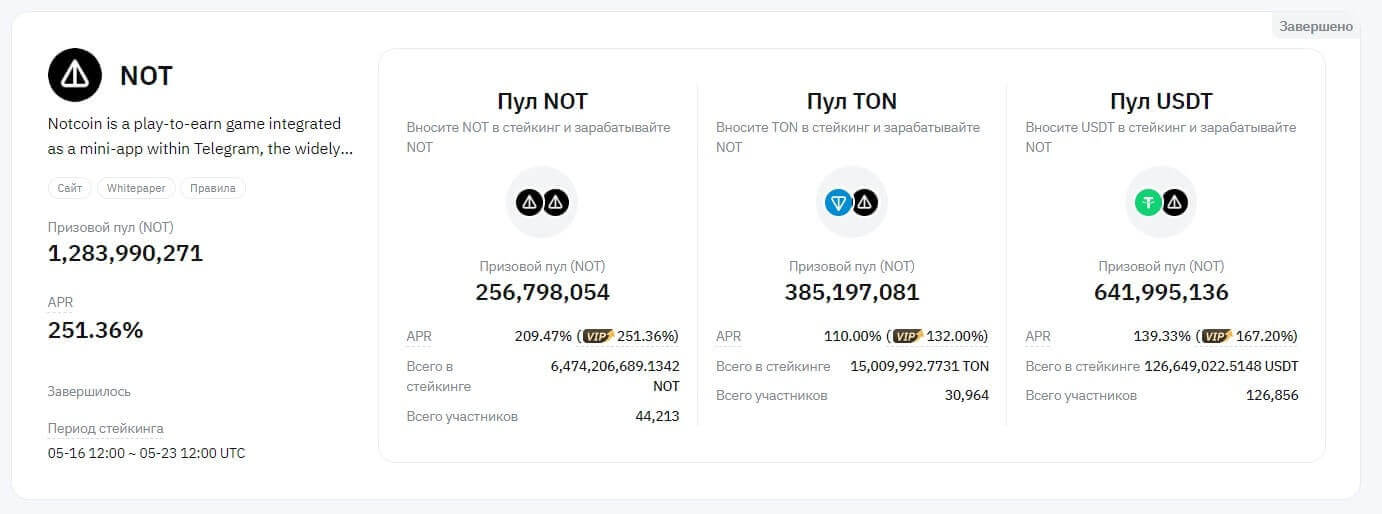Click the 641,995,136 prize pool in Пул USDT
The width and height of the screenshot is (1382, 514).
pos(1161,292)
